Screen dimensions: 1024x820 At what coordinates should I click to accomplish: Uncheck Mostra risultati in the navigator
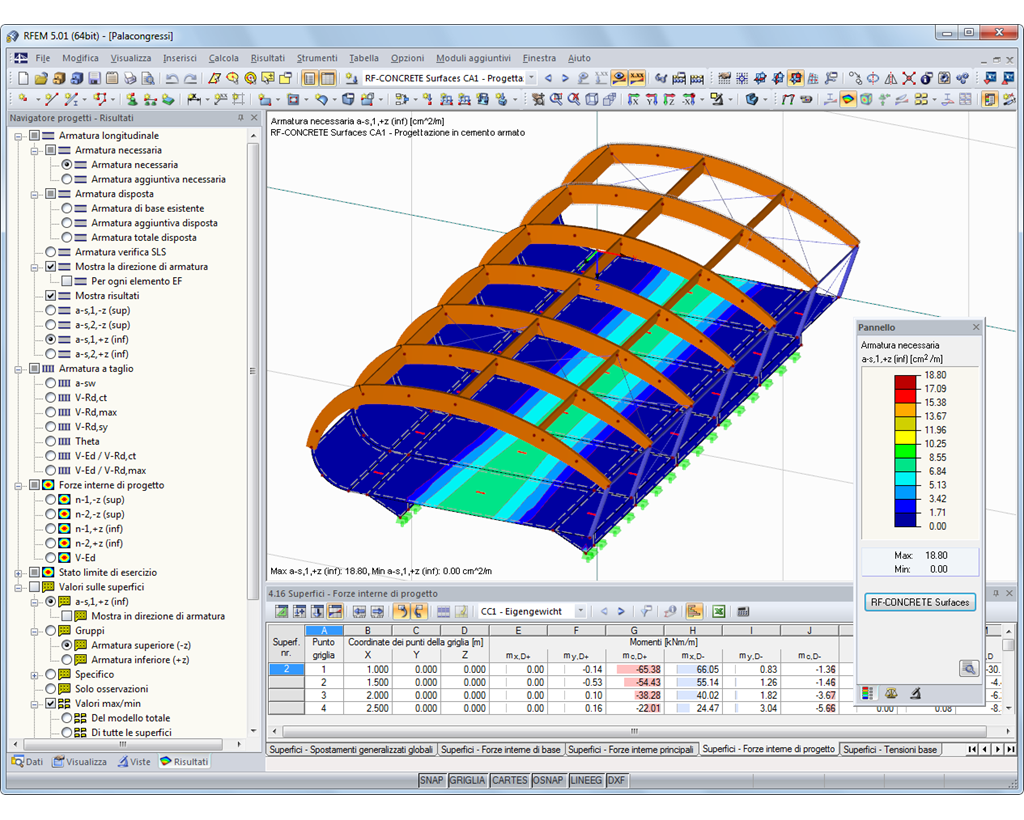tap(50, 295)
